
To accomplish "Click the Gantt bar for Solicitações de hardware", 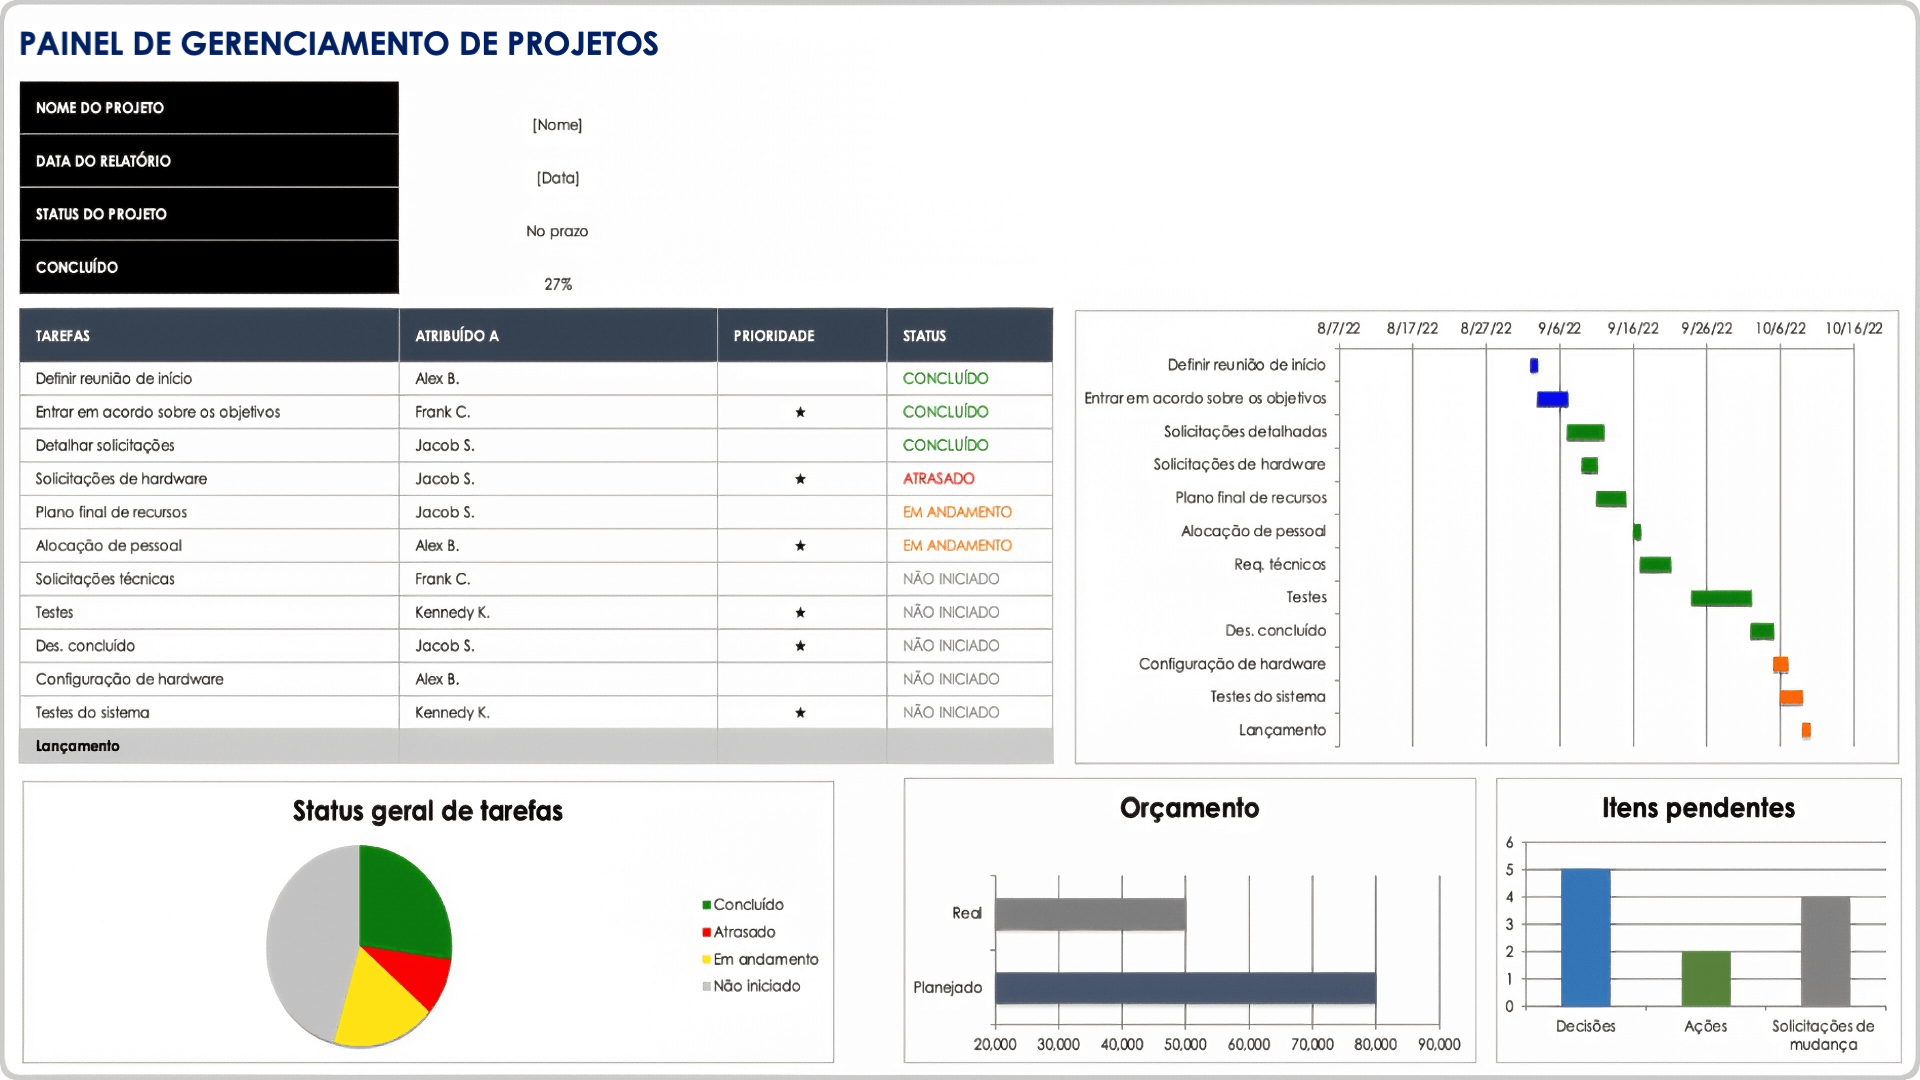I will coord(1589,466).
